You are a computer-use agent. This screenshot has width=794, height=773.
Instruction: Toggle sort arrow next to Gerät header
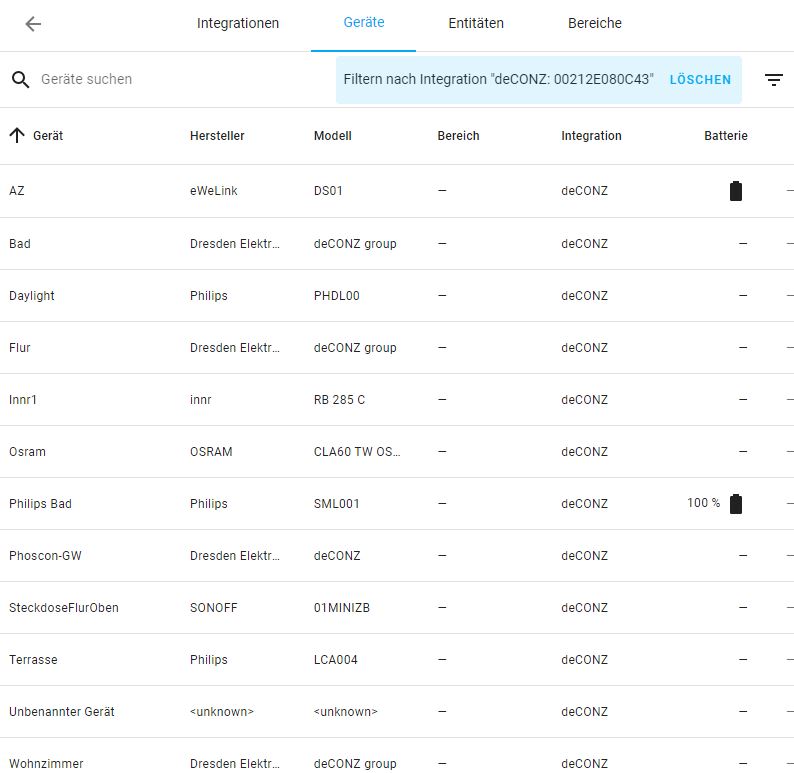(x=17, y=136)
